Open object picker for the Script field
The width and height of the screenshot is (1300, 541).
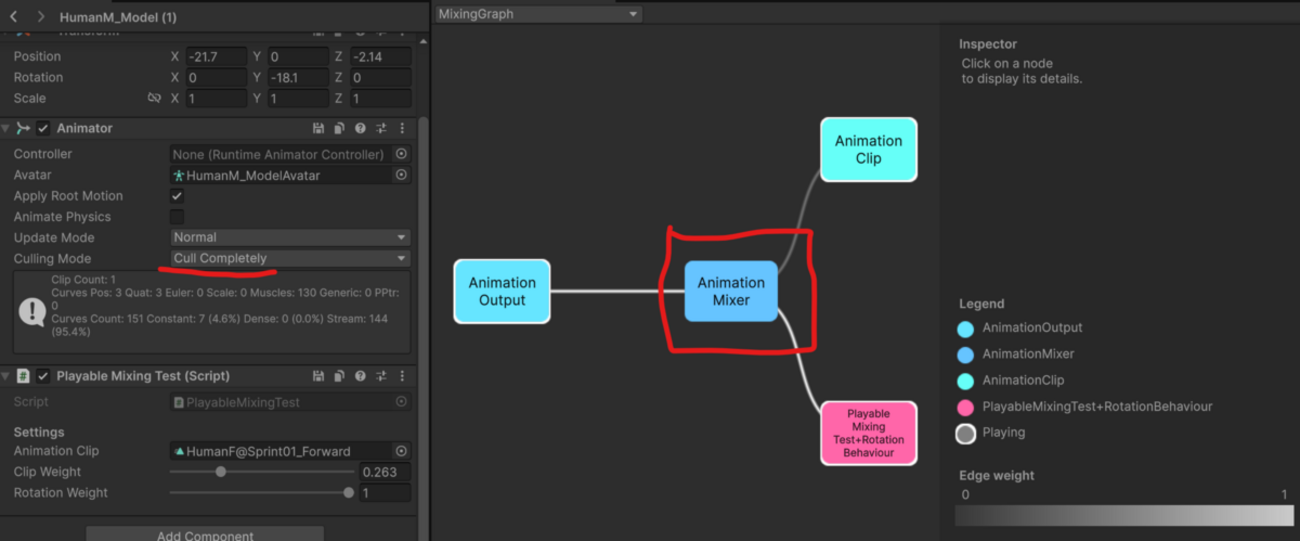401,402
